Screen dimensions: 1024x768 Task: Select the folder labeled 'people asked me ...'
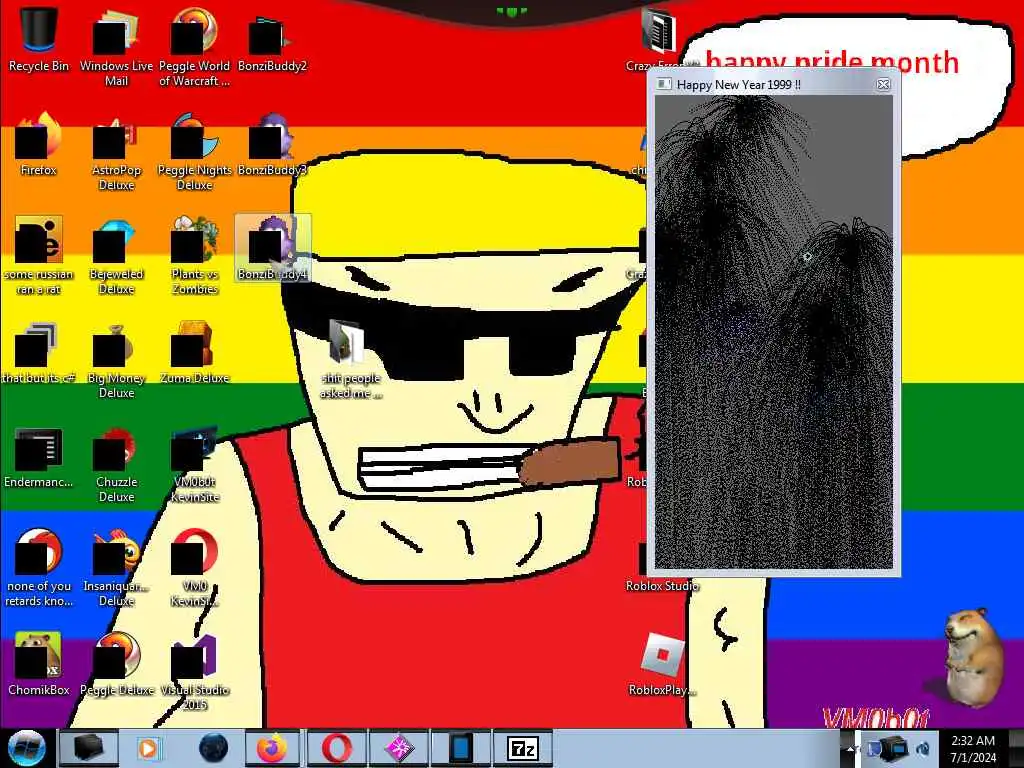coord(350,359)
